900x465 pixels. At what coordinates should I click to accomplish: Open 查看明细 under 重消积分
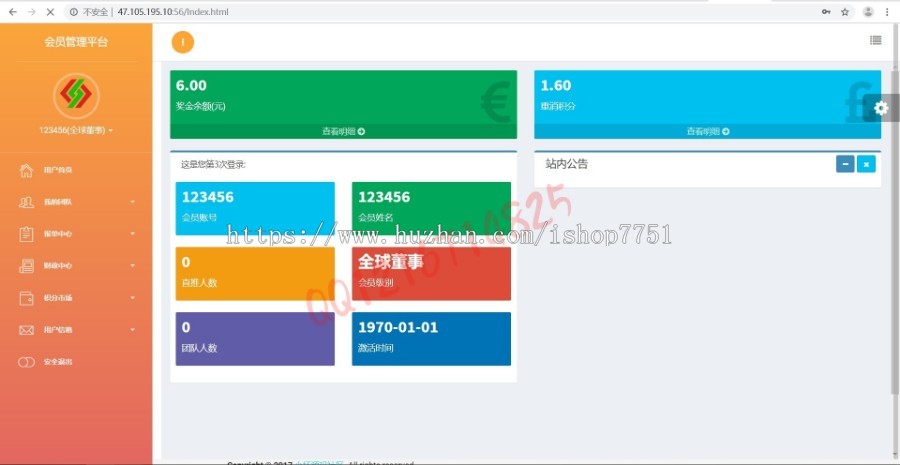pyautogui.click(x=707, y=131)
